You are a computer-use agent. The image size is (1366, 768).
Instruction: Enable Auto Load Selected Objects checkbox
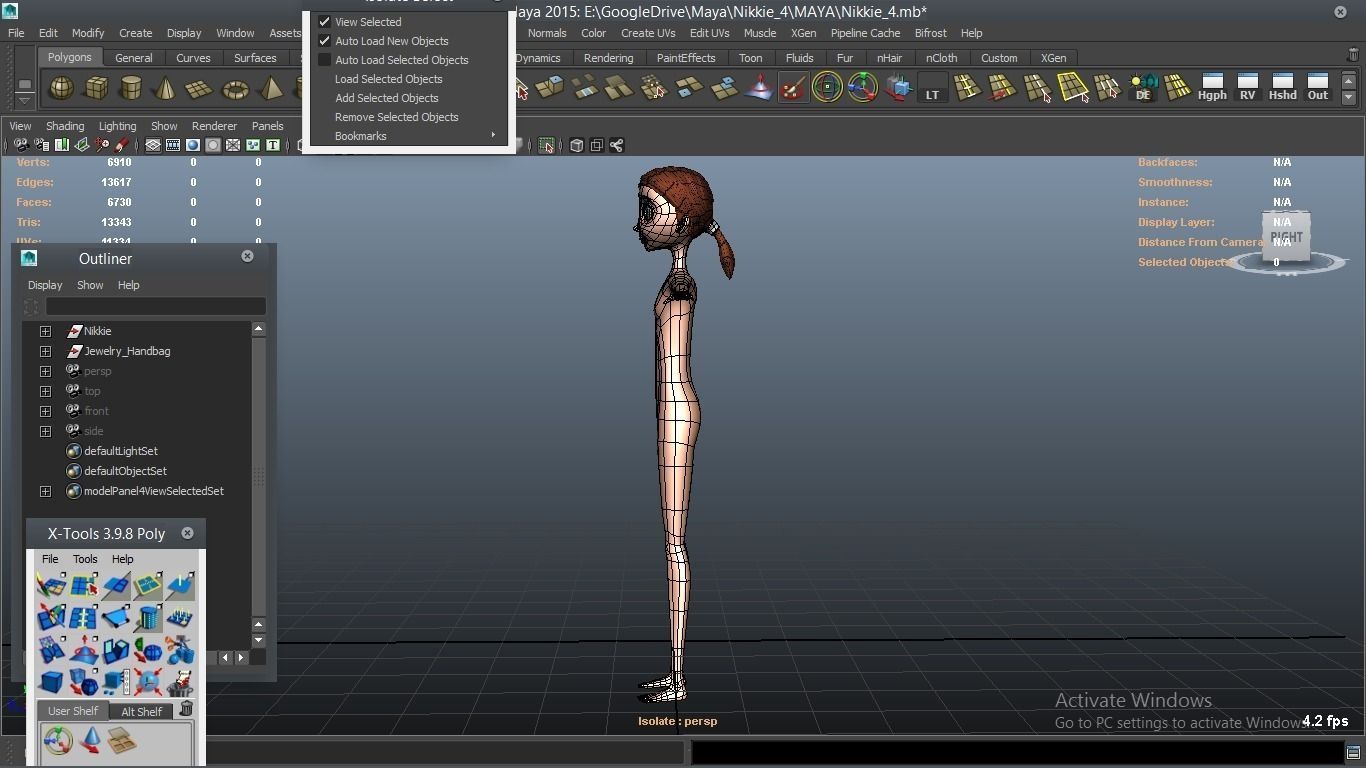click(324, 60)
